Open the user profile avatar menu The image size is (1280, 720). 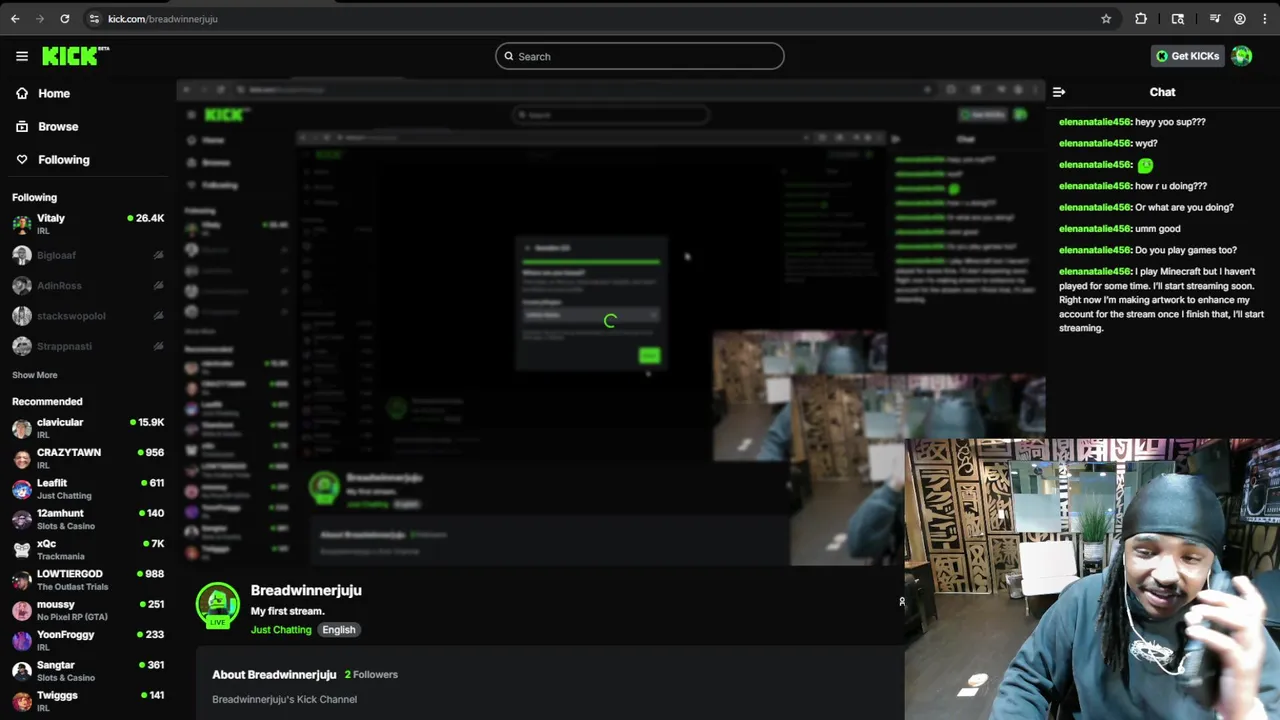1242,56
